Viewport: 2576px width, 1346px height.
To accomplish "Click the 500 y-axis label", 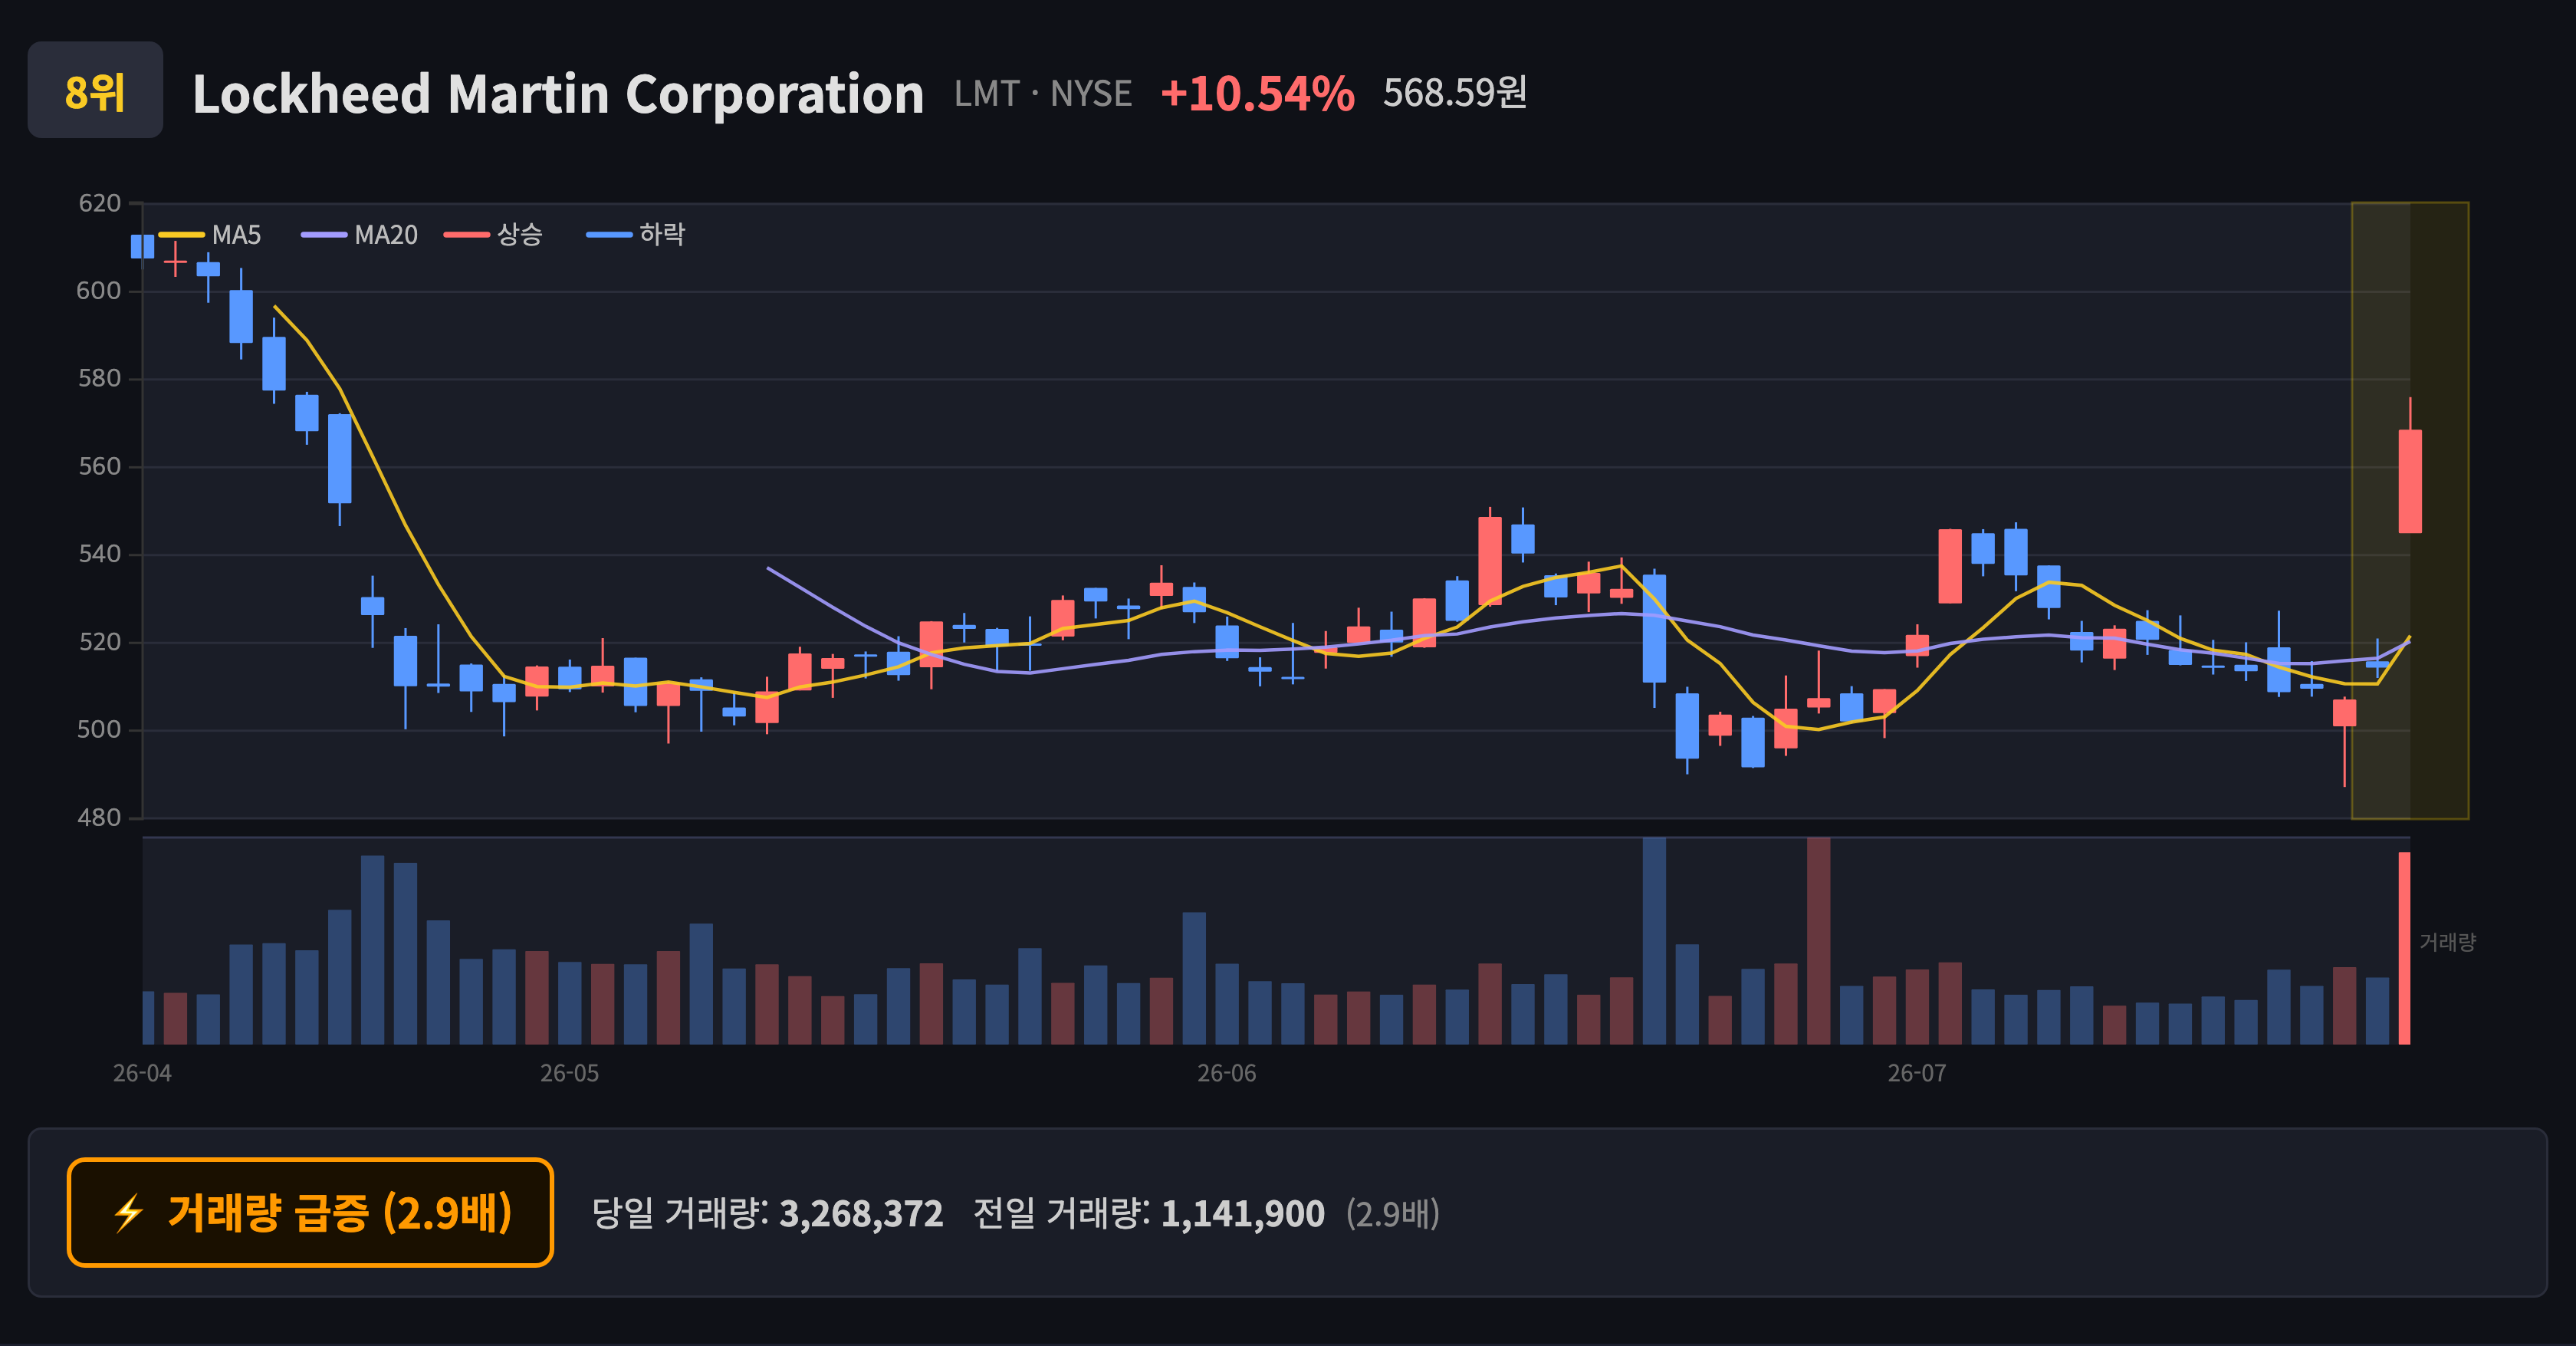I will coord(99,730).
